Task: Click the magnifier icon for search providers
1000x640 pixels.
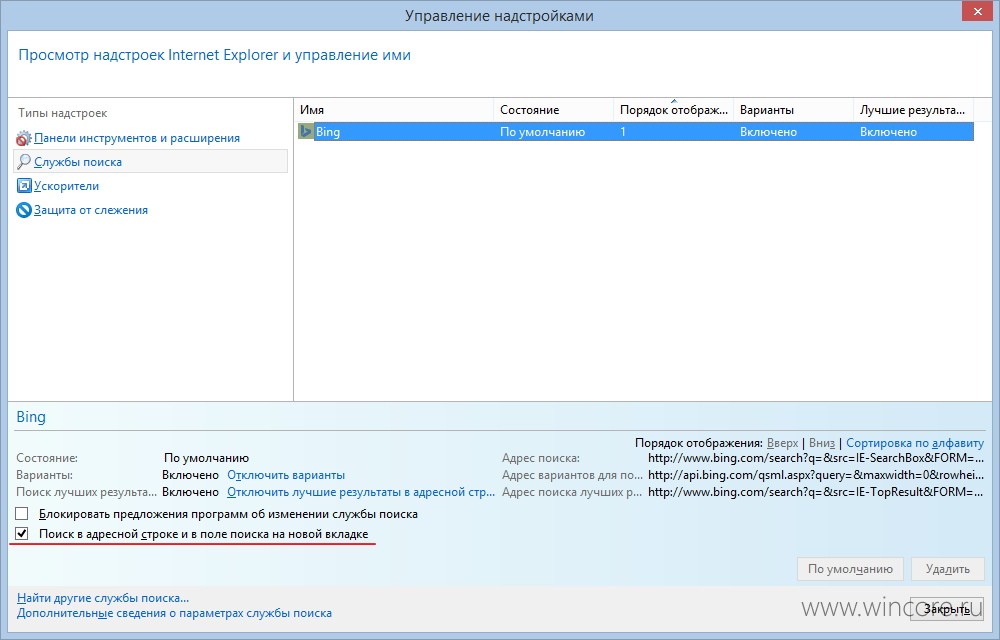Action: click(24, 162)
